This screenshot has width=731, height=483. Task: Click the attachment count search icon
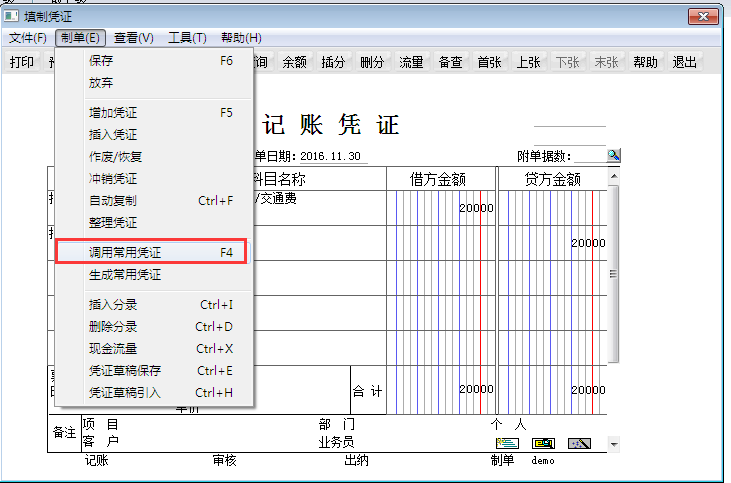click(x=614, y=155)
